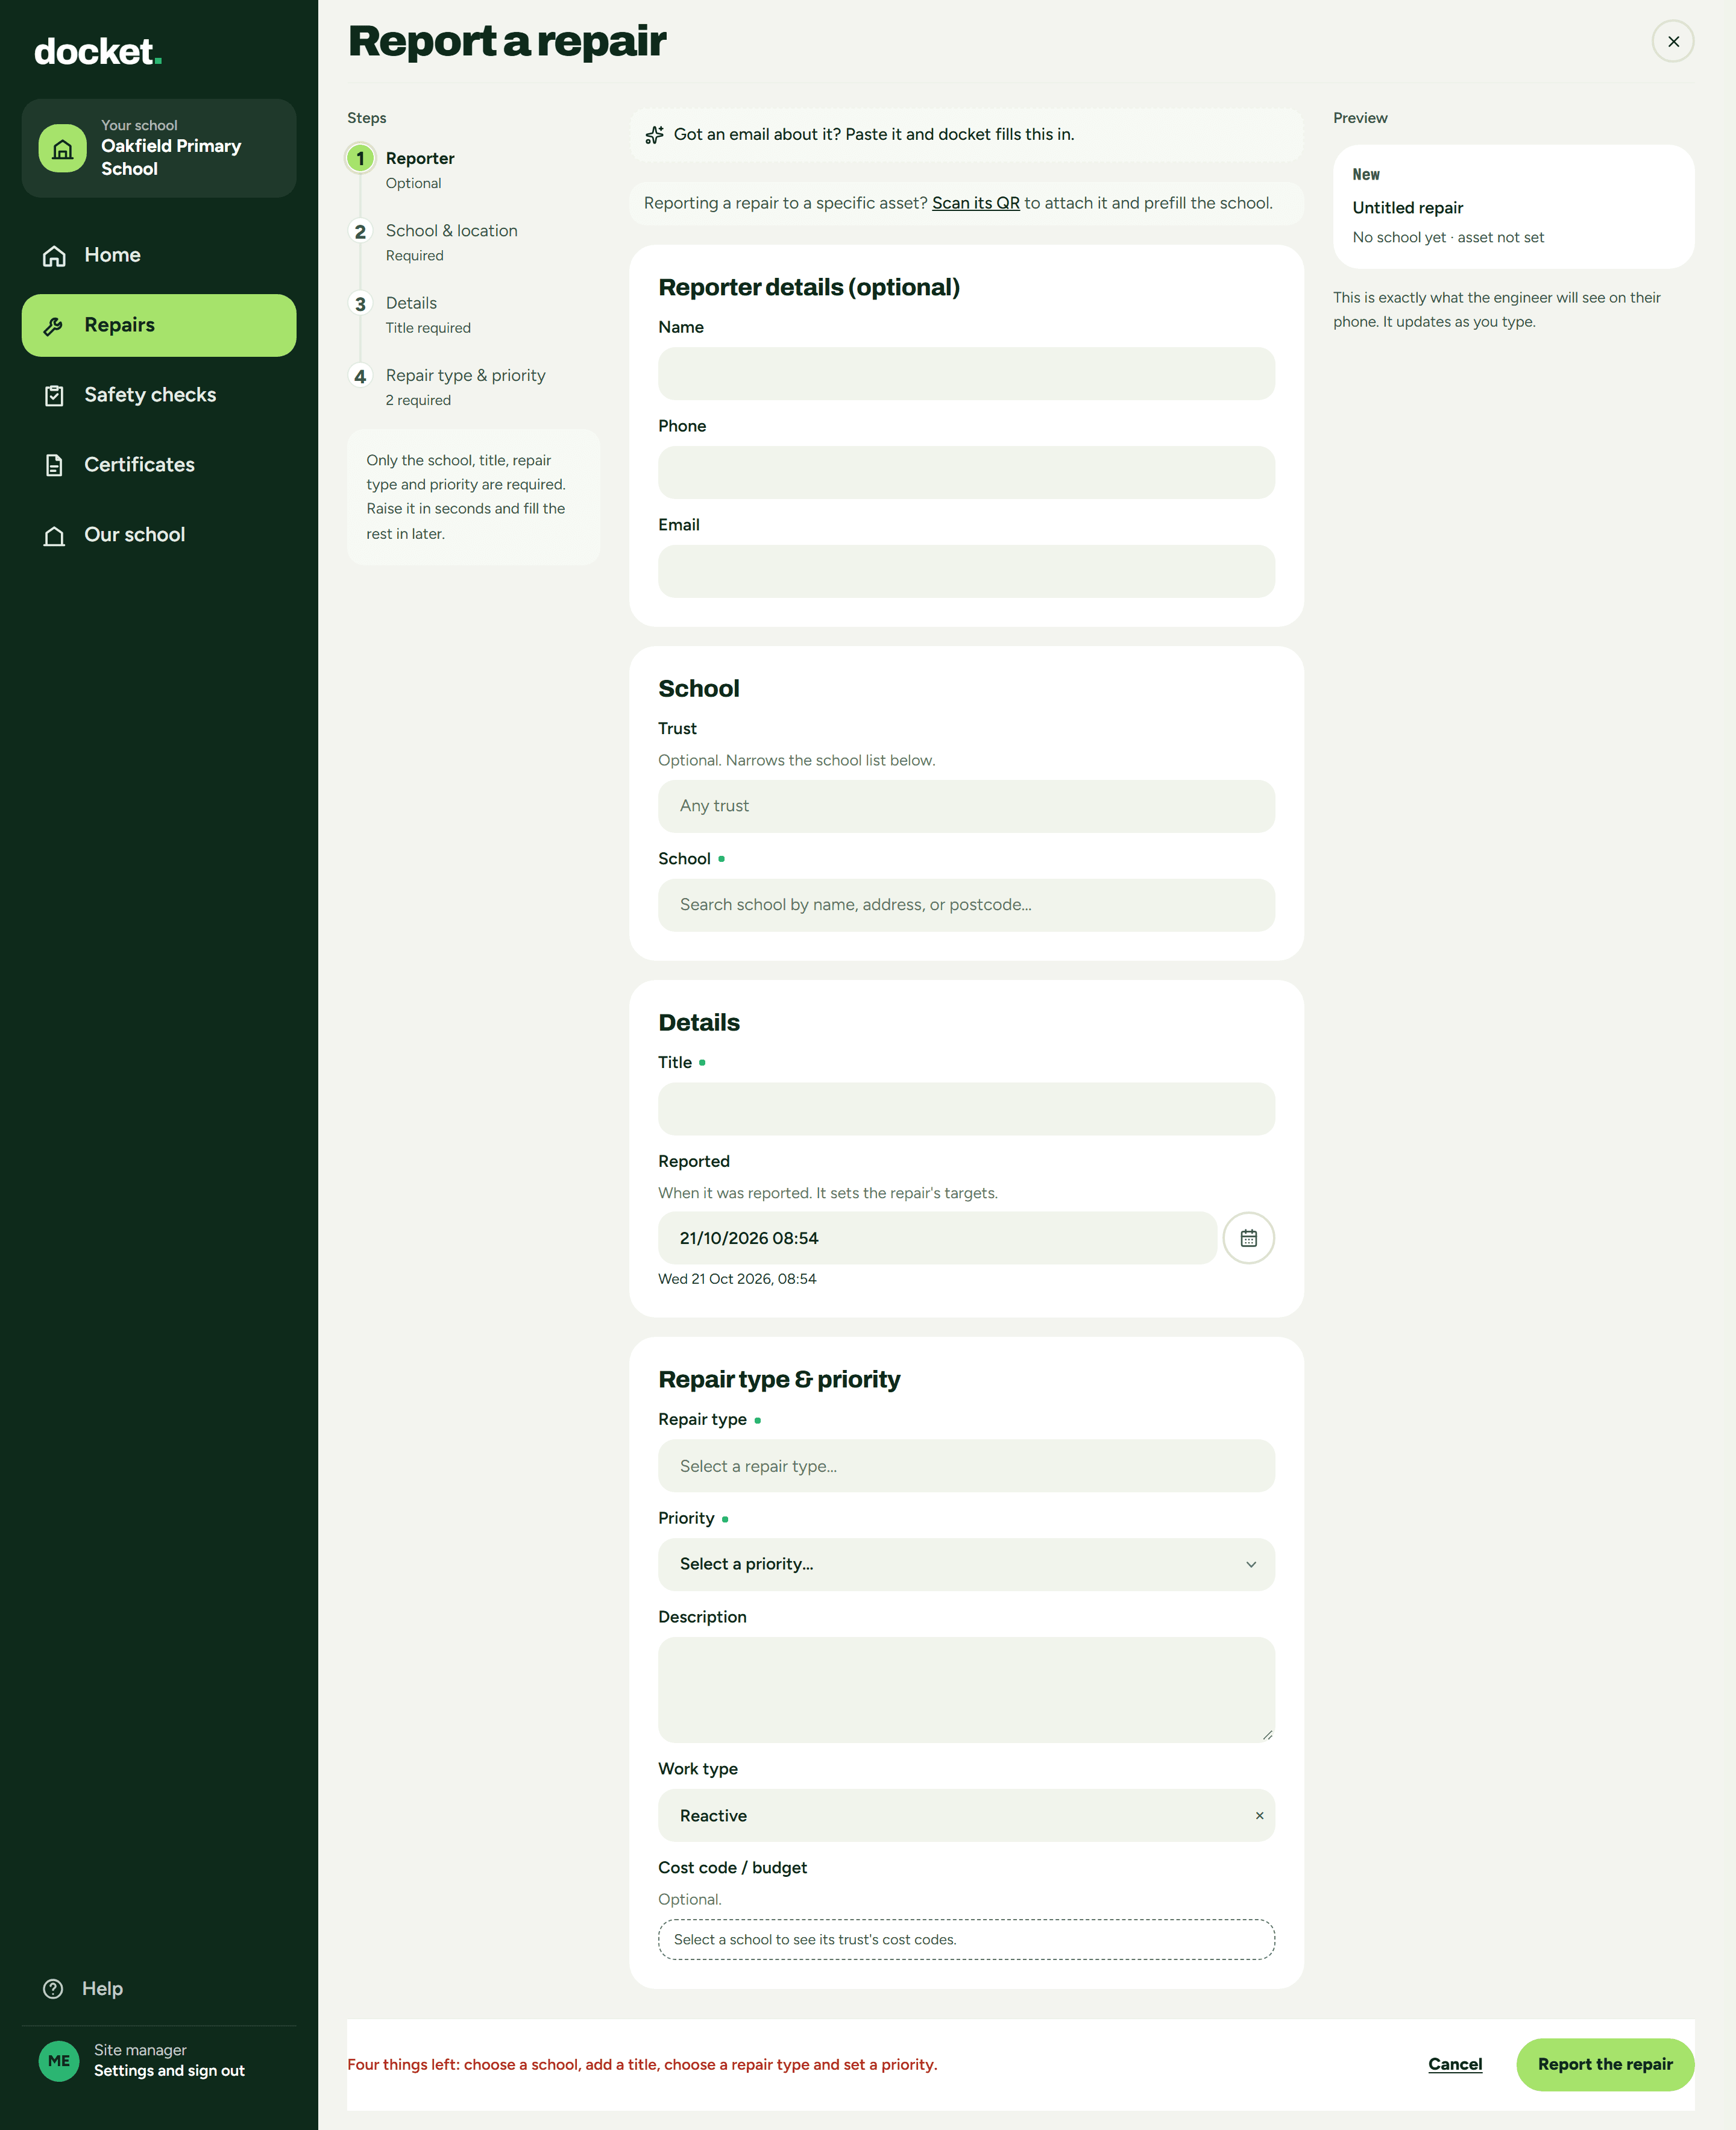The height and width of the screenshot is (2130, 1736).
Task: Open the Repairs section
Action: click(x=159, y=325)
